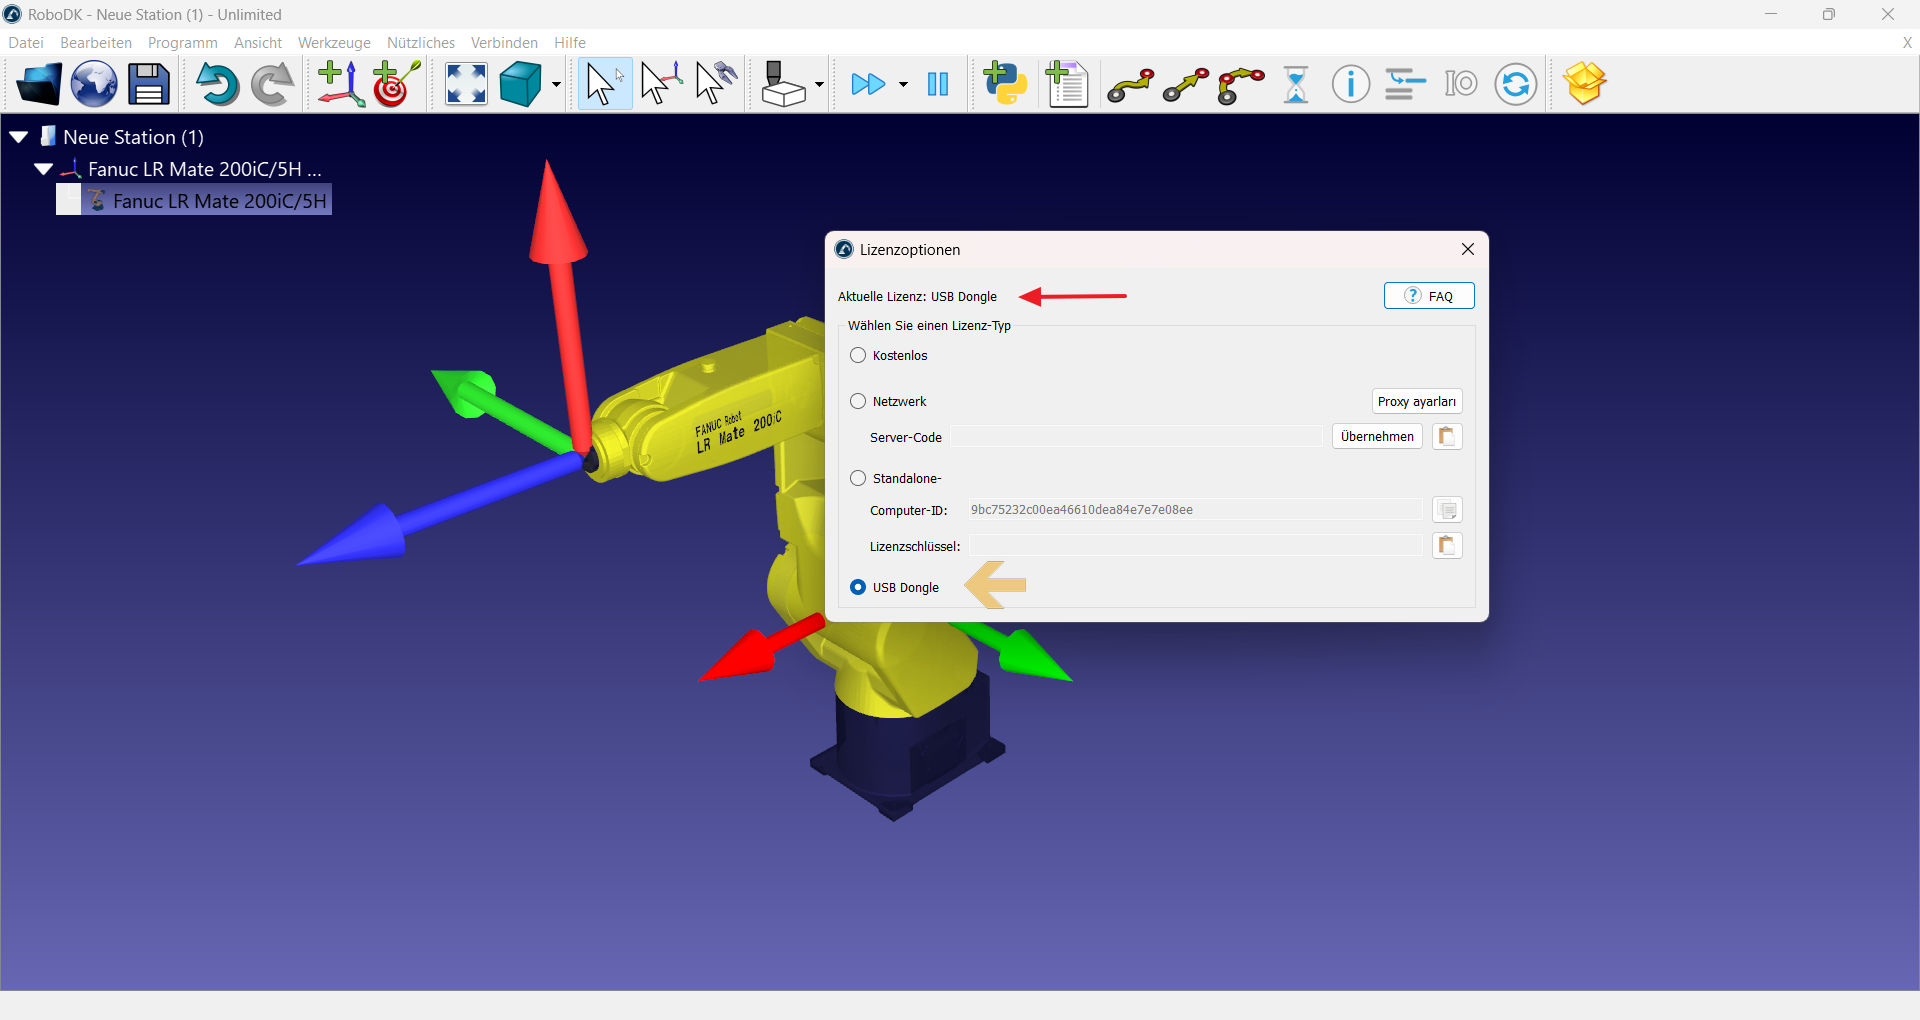The width and height of the screenshot is (1920, 1020).
Task: Open the Nützliches menu
Action: pyautogui.click(x=421, y=42)
